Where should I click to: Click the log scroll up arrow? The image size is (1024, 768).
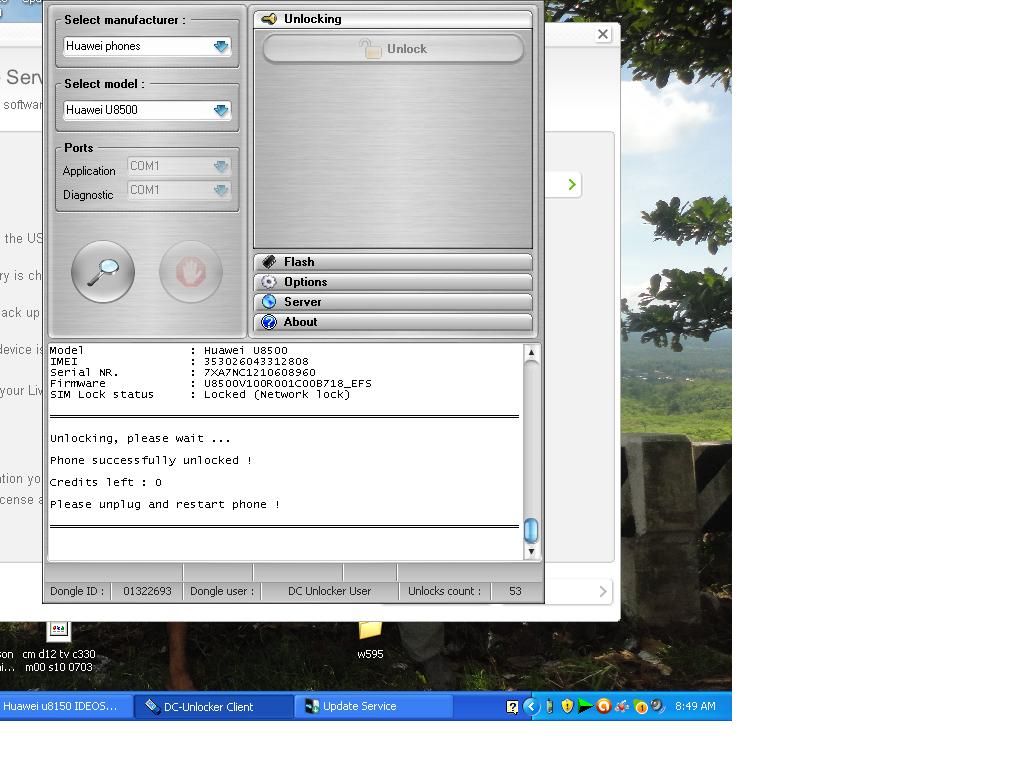[531, 352]
